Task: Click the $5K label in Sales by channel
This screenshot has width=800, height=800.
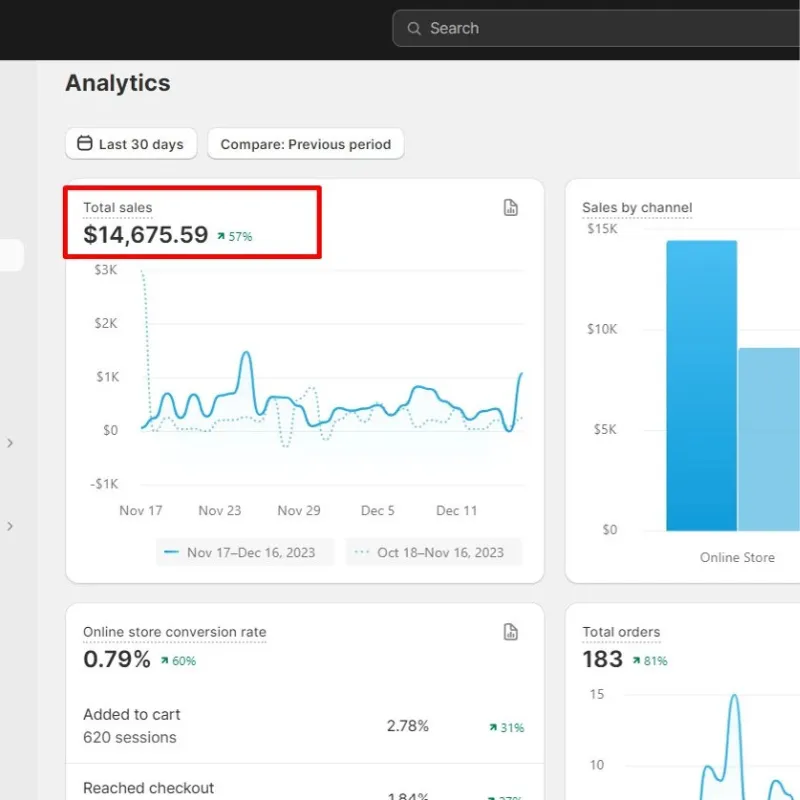Action: [x=605, y=430]
